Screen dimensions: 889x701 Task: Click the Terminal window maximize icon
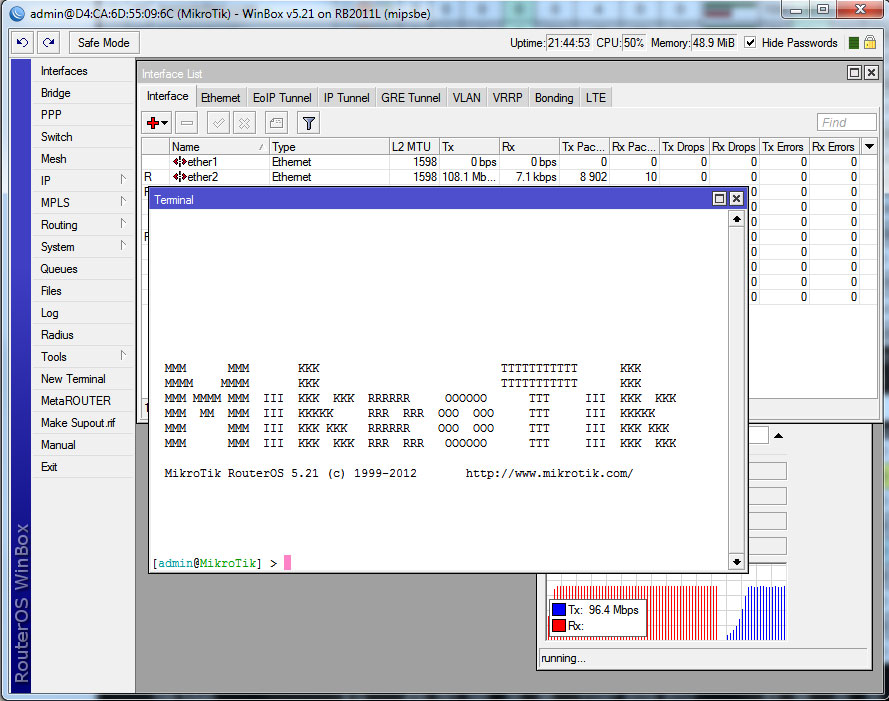pos(718,199)
